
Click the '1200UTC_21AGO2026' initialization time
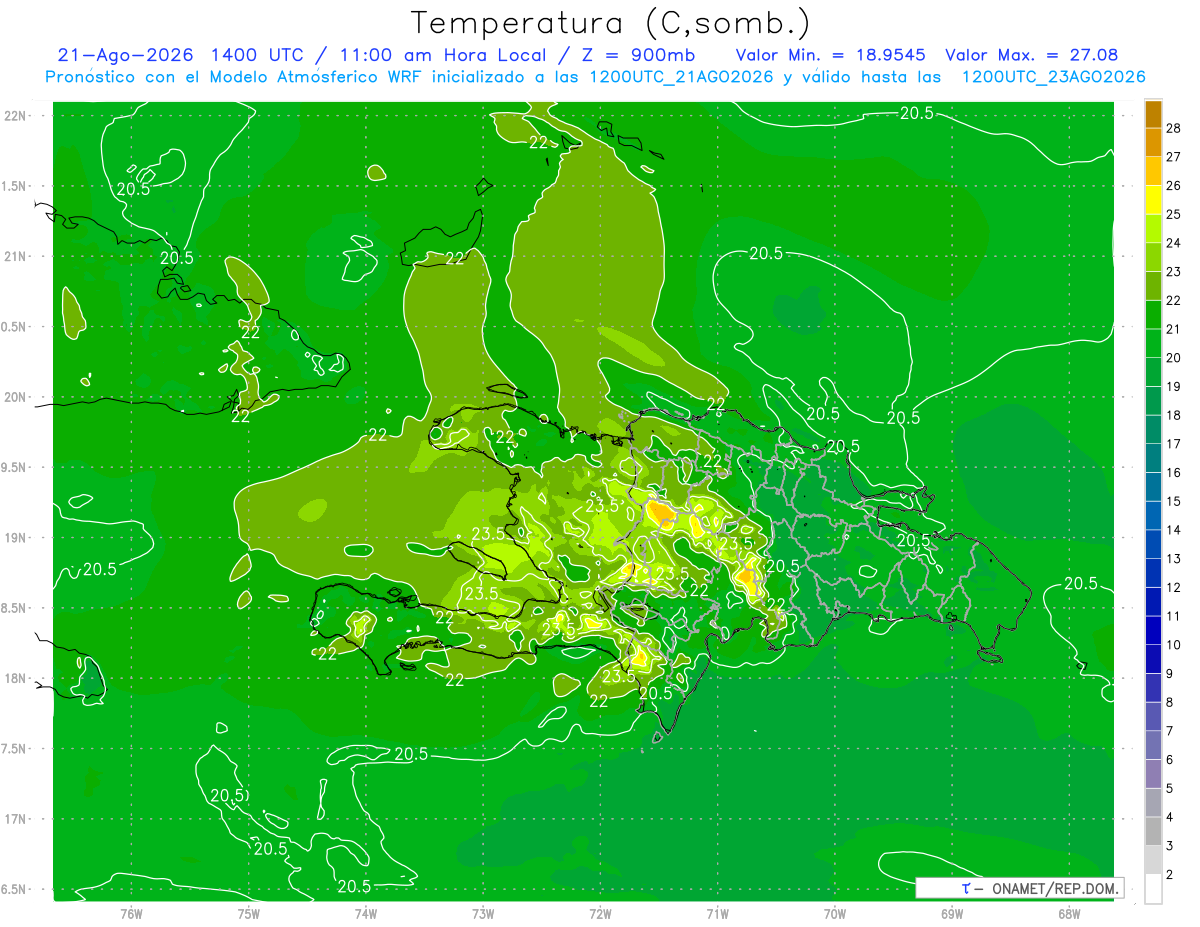pyautogui.click(x=677, y=77)
